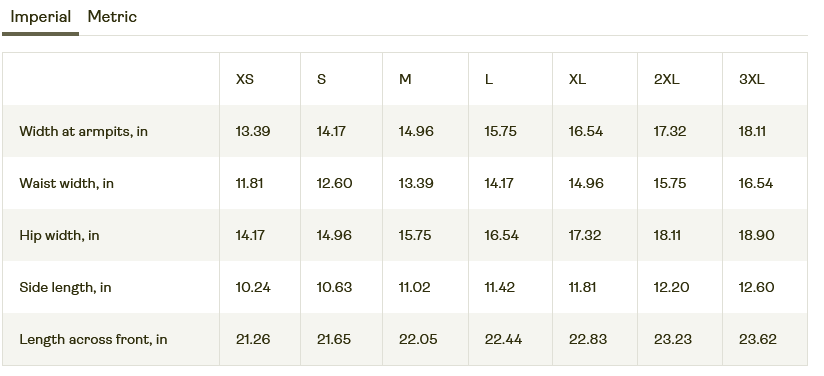824x376 pixels.
Task: Select the Width at armpits row label
Action: click(x=84, y=131)
